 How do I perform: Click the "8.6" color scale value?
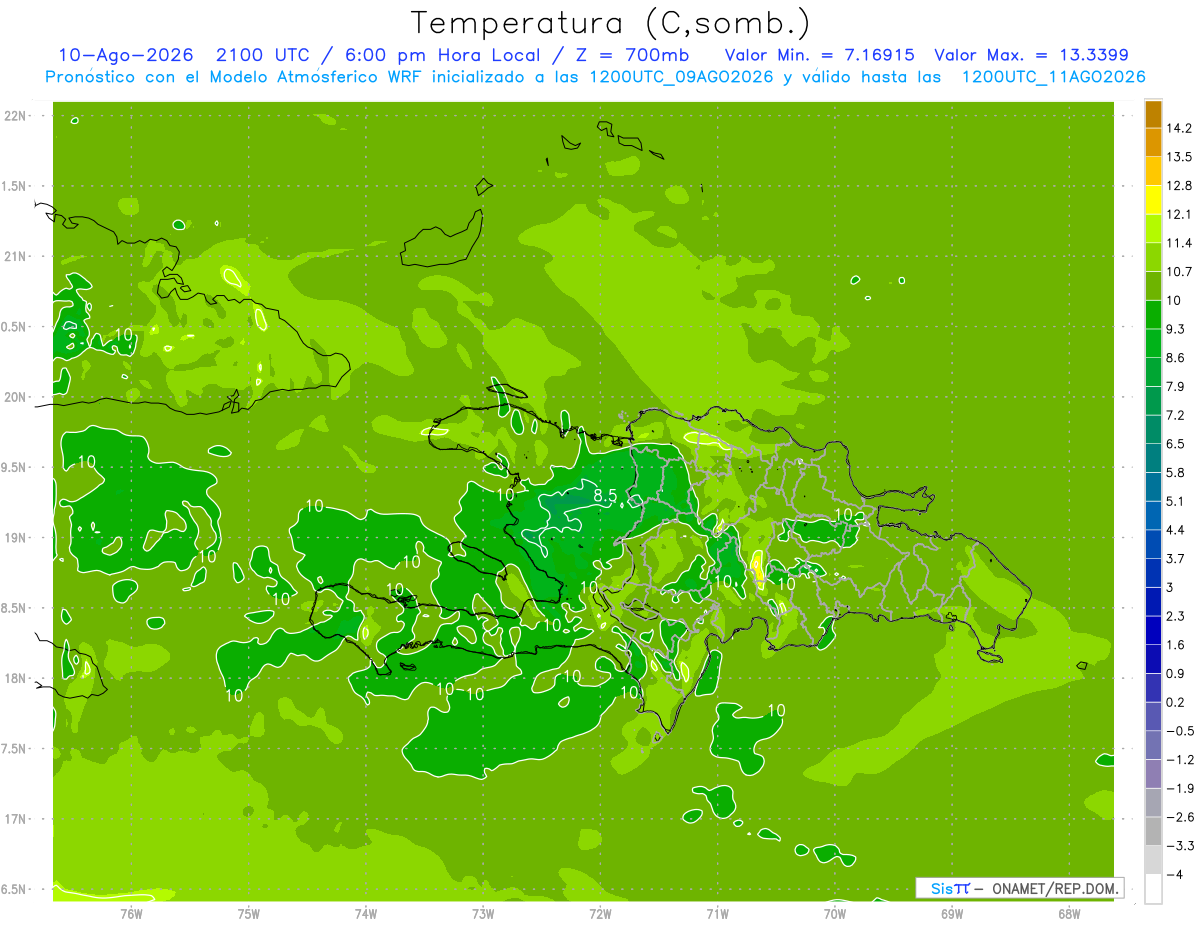click(1176, 357)
